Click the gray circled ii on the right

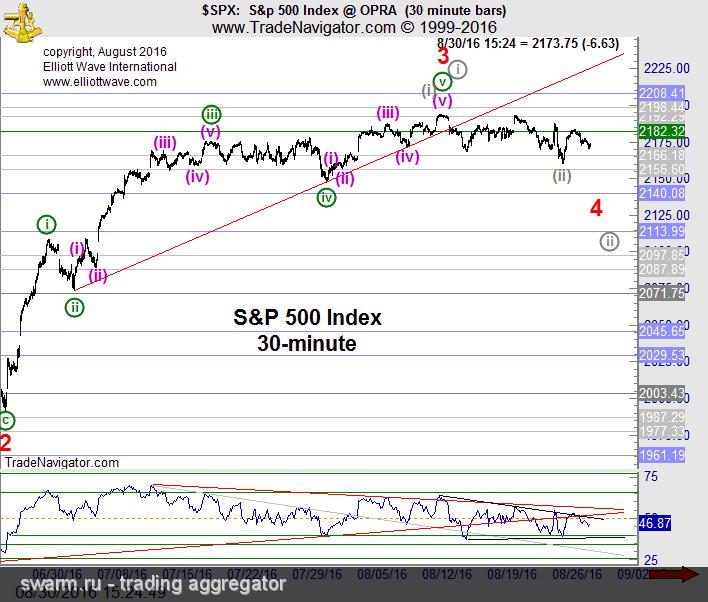tap(608, 241)
